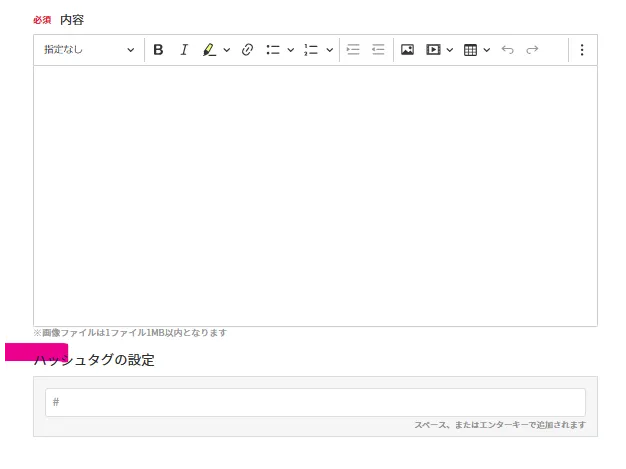Focus the hashtag input field

pos(315,402)
